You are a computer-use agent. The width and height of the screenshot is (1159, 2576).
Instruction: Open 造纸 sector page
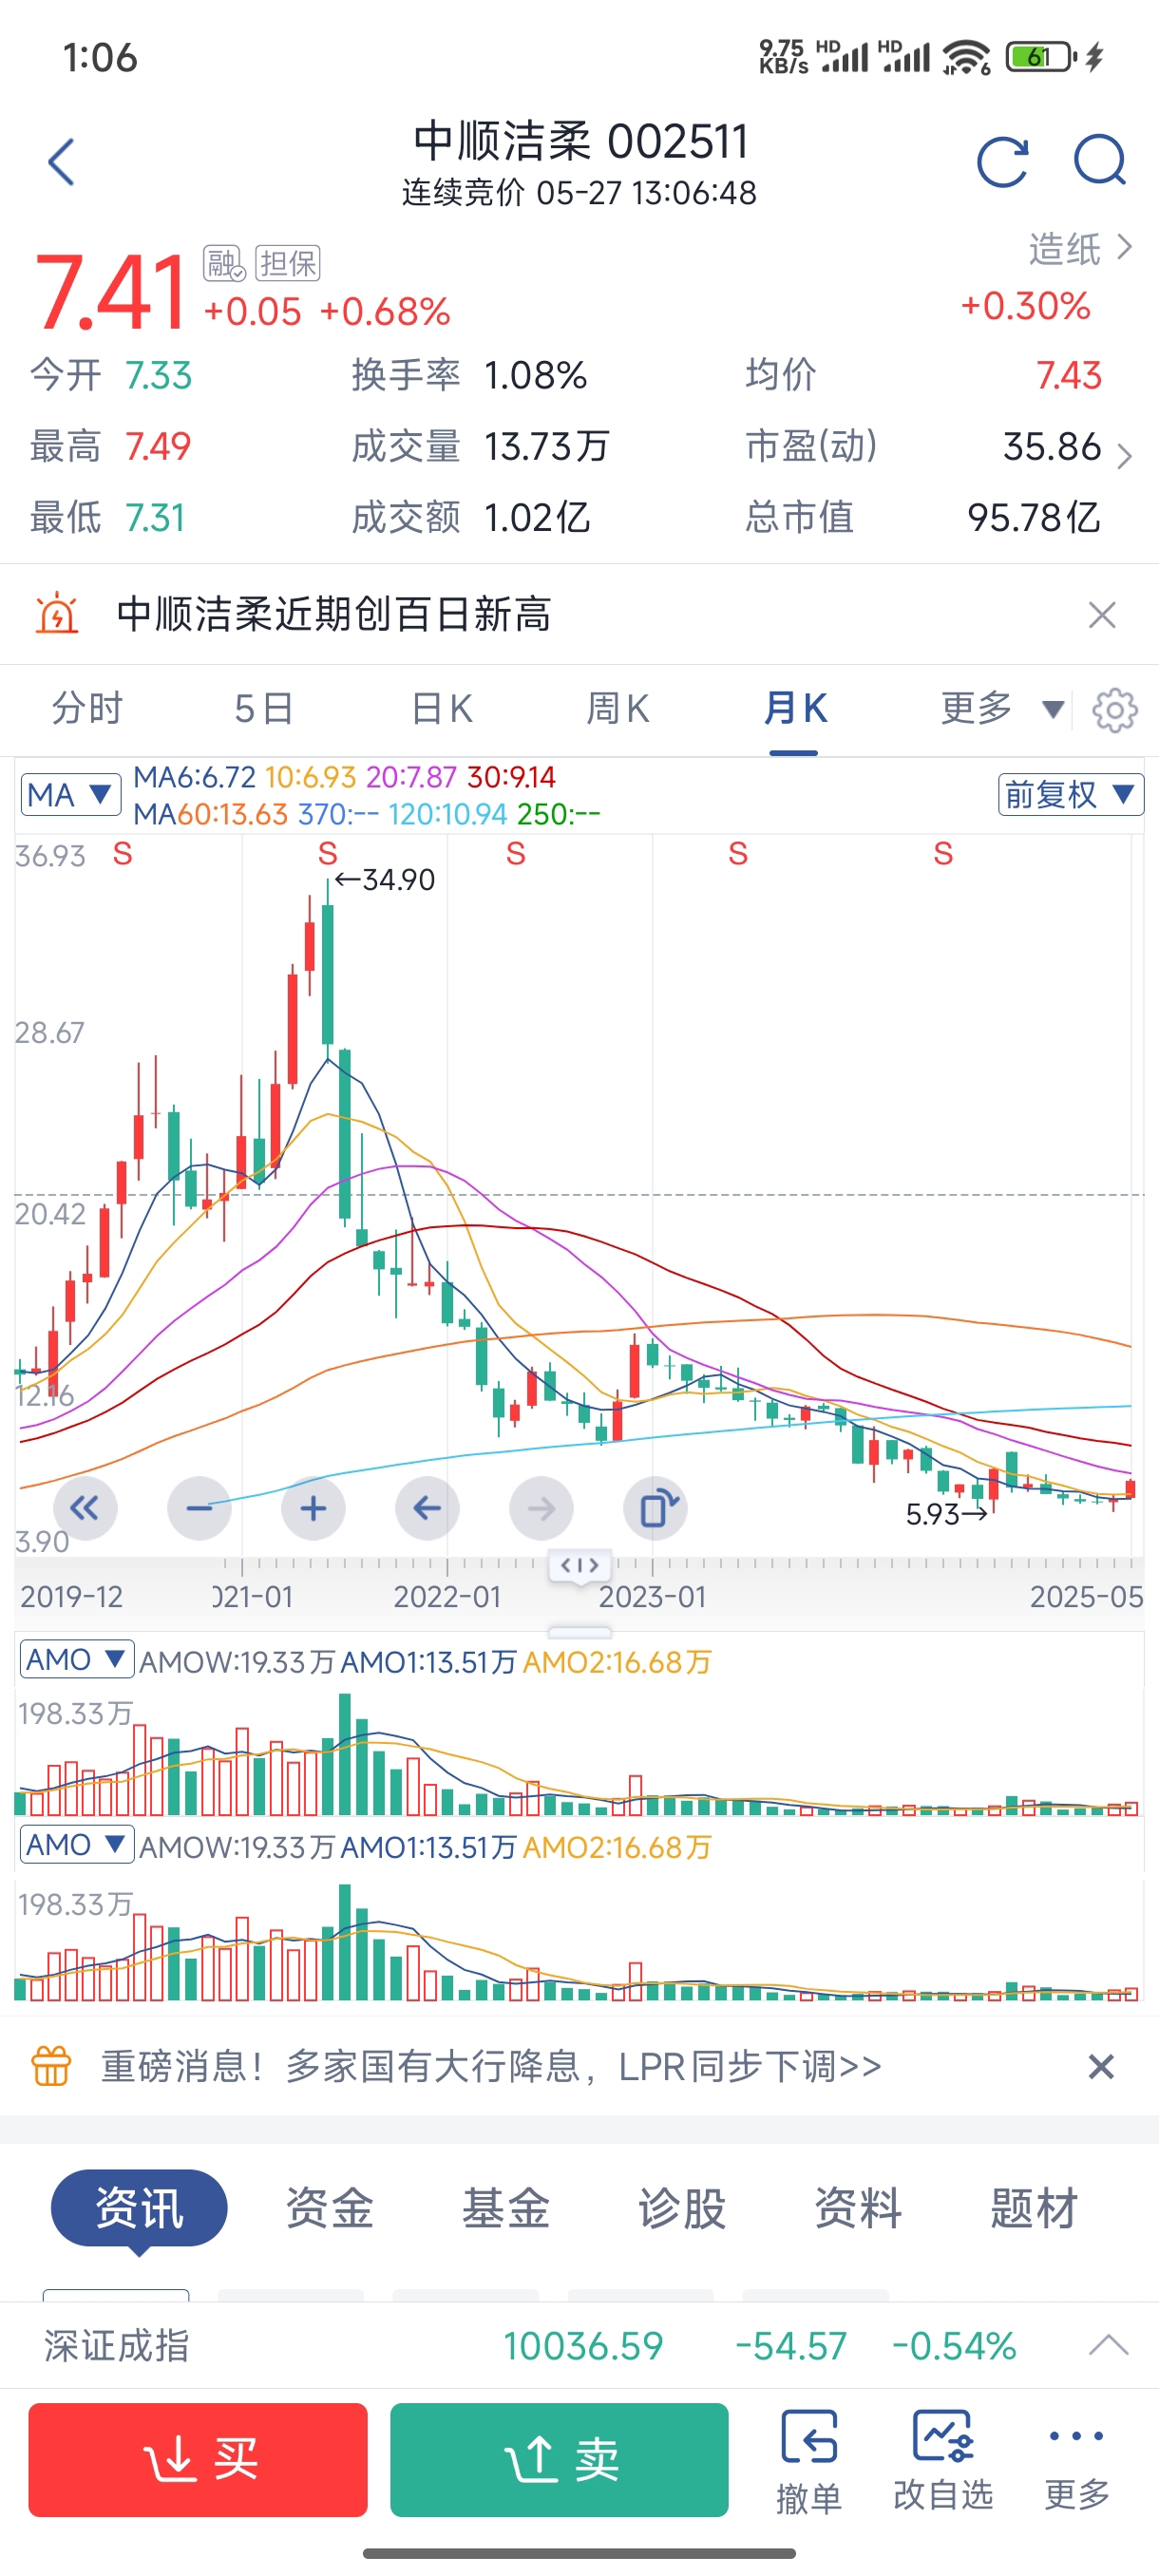[x=1081, y=248]
